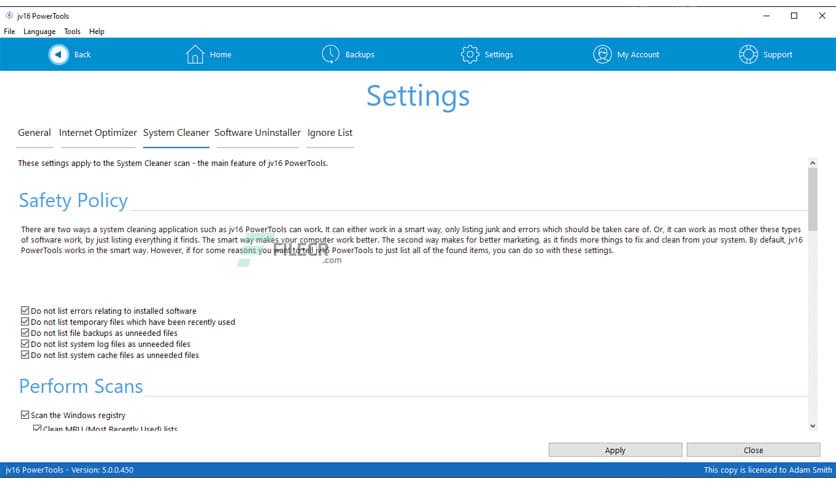Toggle Clean MRU lists checkbox
The height and width of the screenshot is (484, 836).
pos(37,428)
